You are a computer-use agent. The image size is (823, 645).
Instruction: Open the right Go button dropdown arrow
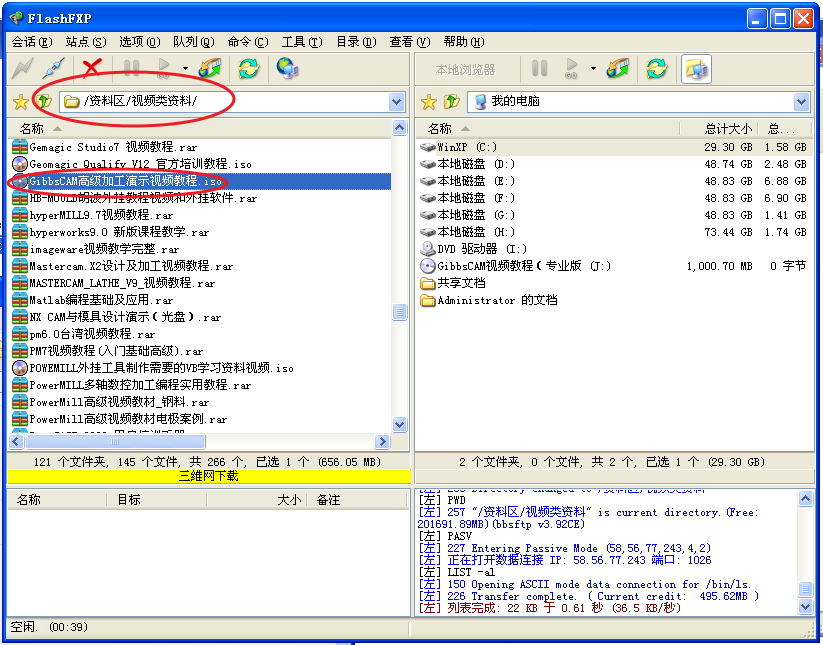(593, 68)
